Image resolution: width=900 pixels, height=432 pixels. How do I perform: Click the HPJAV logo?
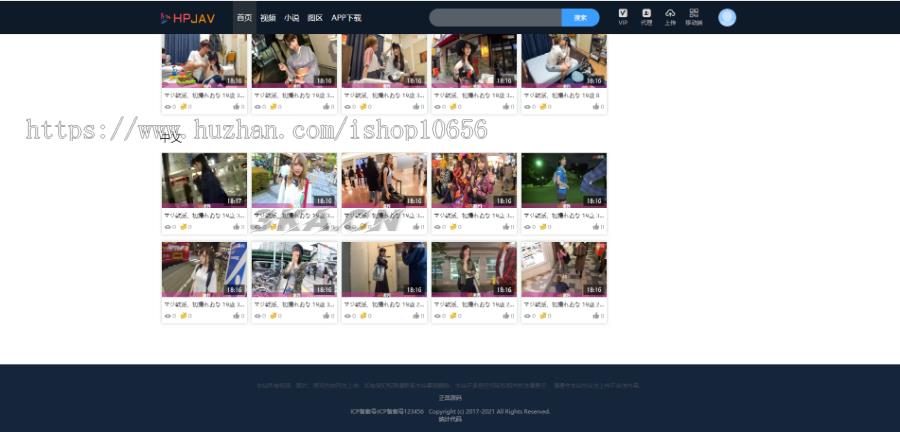point(187,18)
